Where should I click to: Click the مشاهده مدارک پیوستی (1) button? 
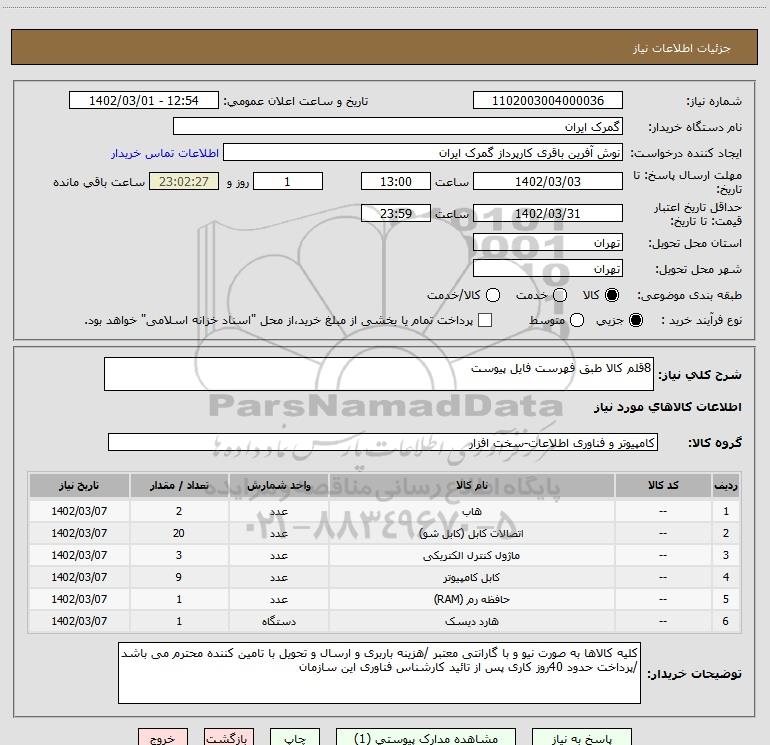(x=426, y=738)
